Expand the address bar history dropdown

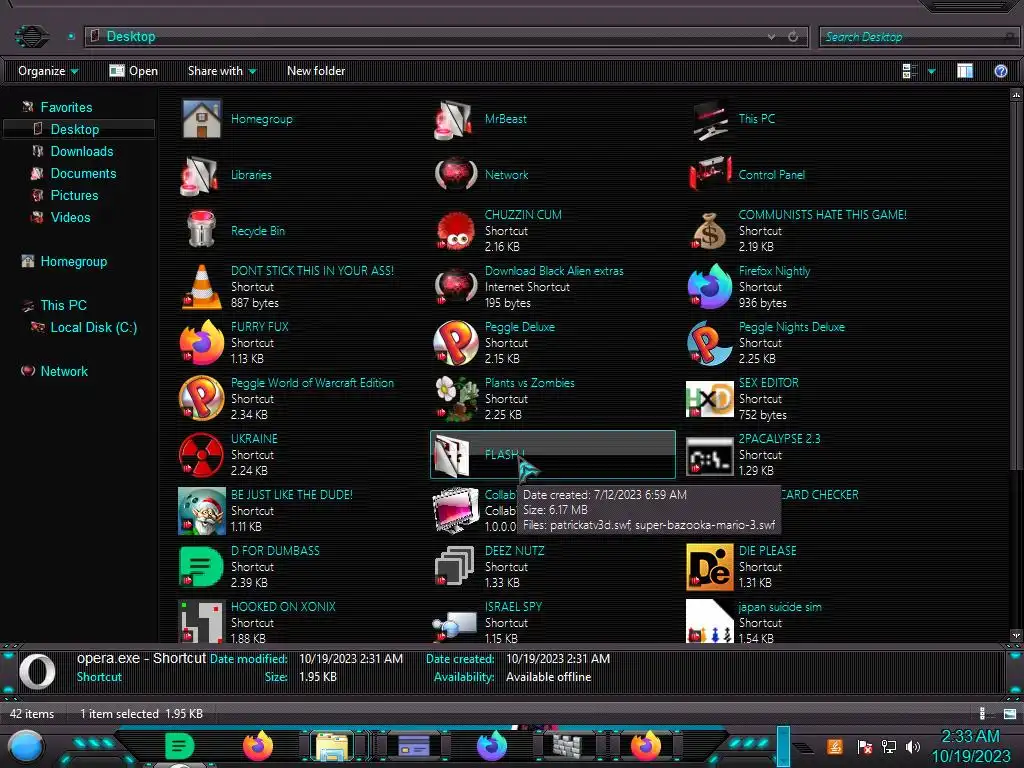pyautogui.click(x=771, y=37)
